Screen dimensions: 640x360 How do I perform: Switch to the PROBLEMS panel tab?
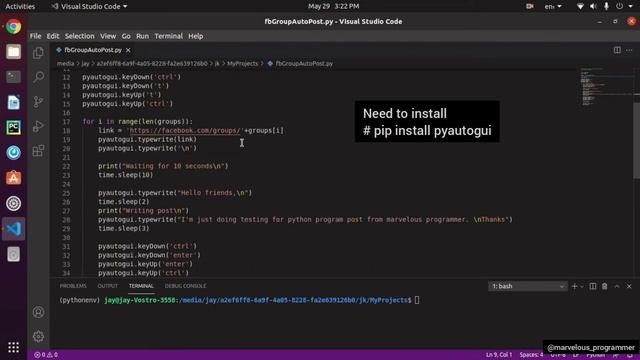click(73, 286)
